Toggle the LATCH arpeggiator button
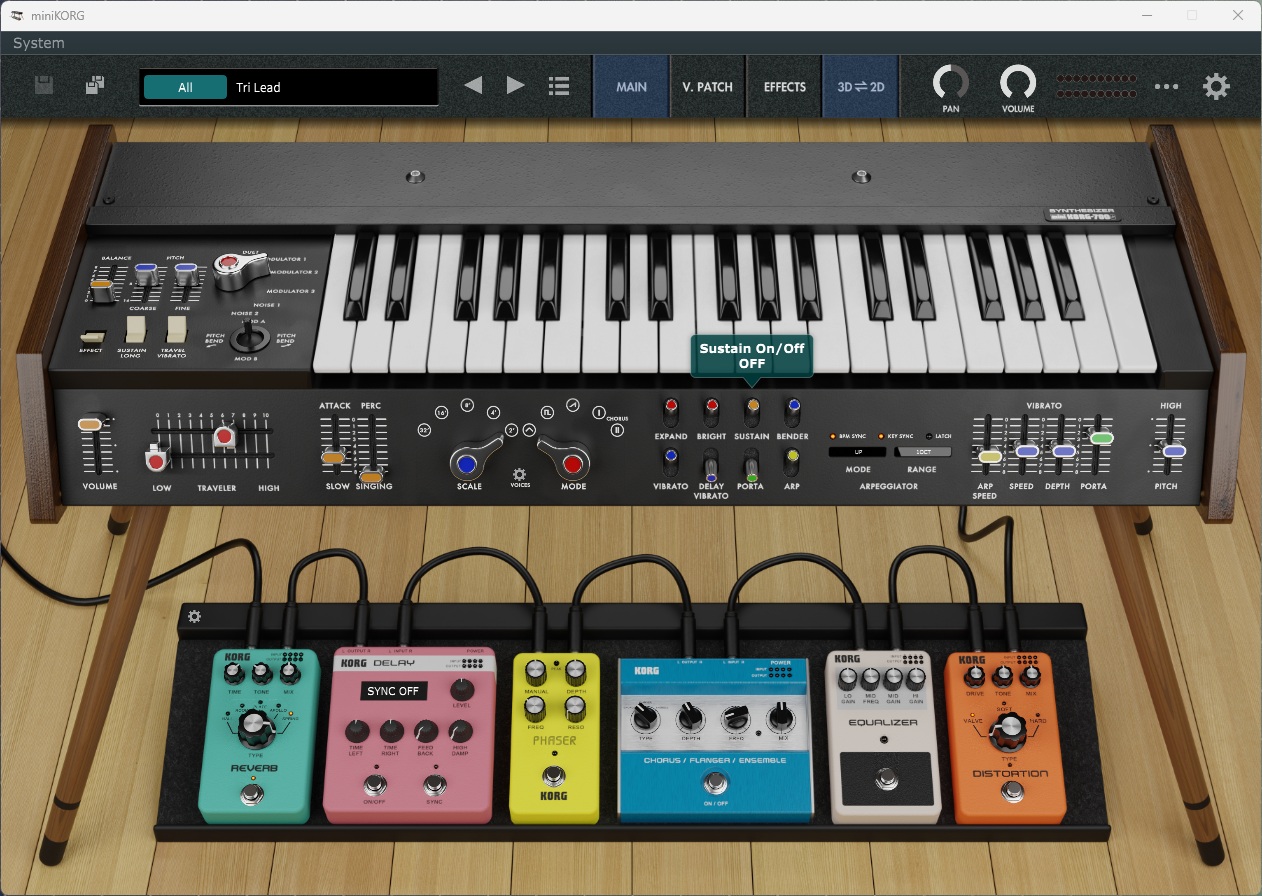 [x=928, y=436]
